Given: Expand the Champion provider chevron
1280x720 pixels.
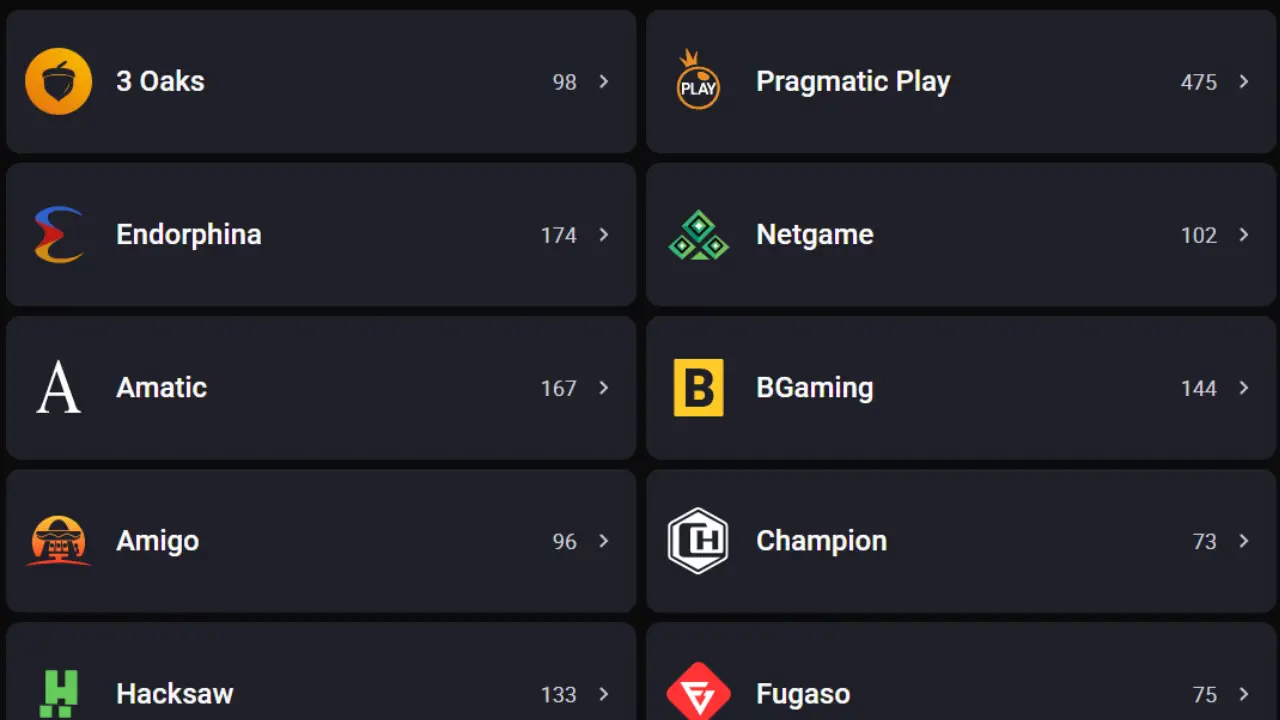Looking at the screenshot, I should coord(1244,541).
